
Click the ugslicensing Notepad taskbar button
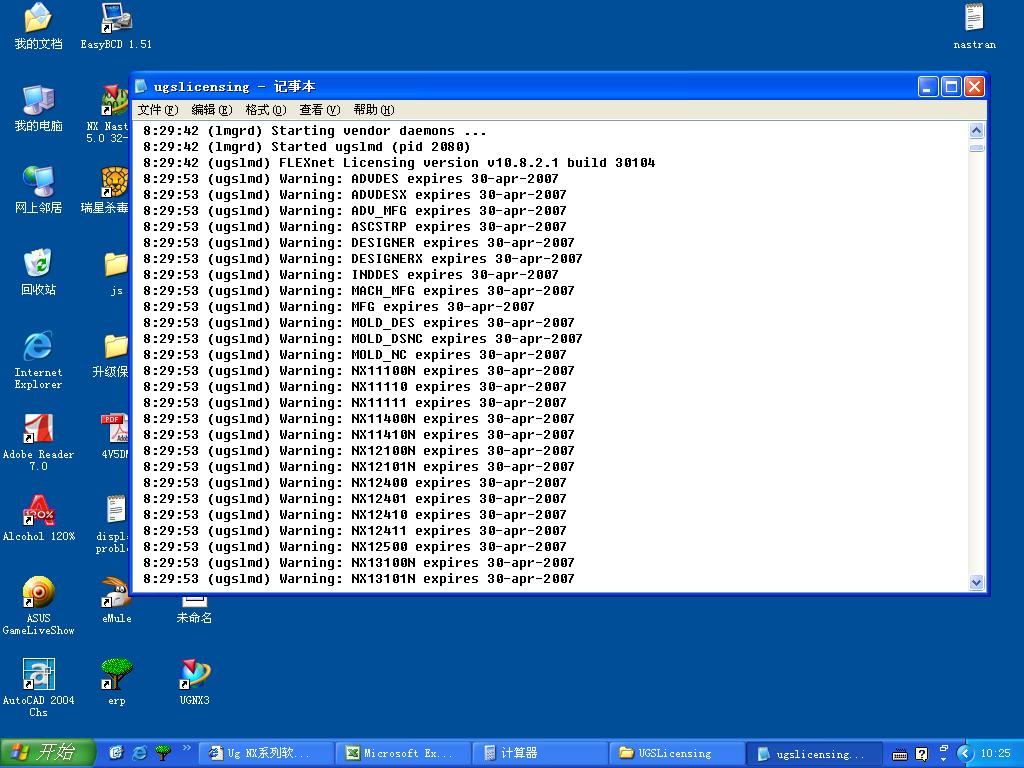(814, 753)
